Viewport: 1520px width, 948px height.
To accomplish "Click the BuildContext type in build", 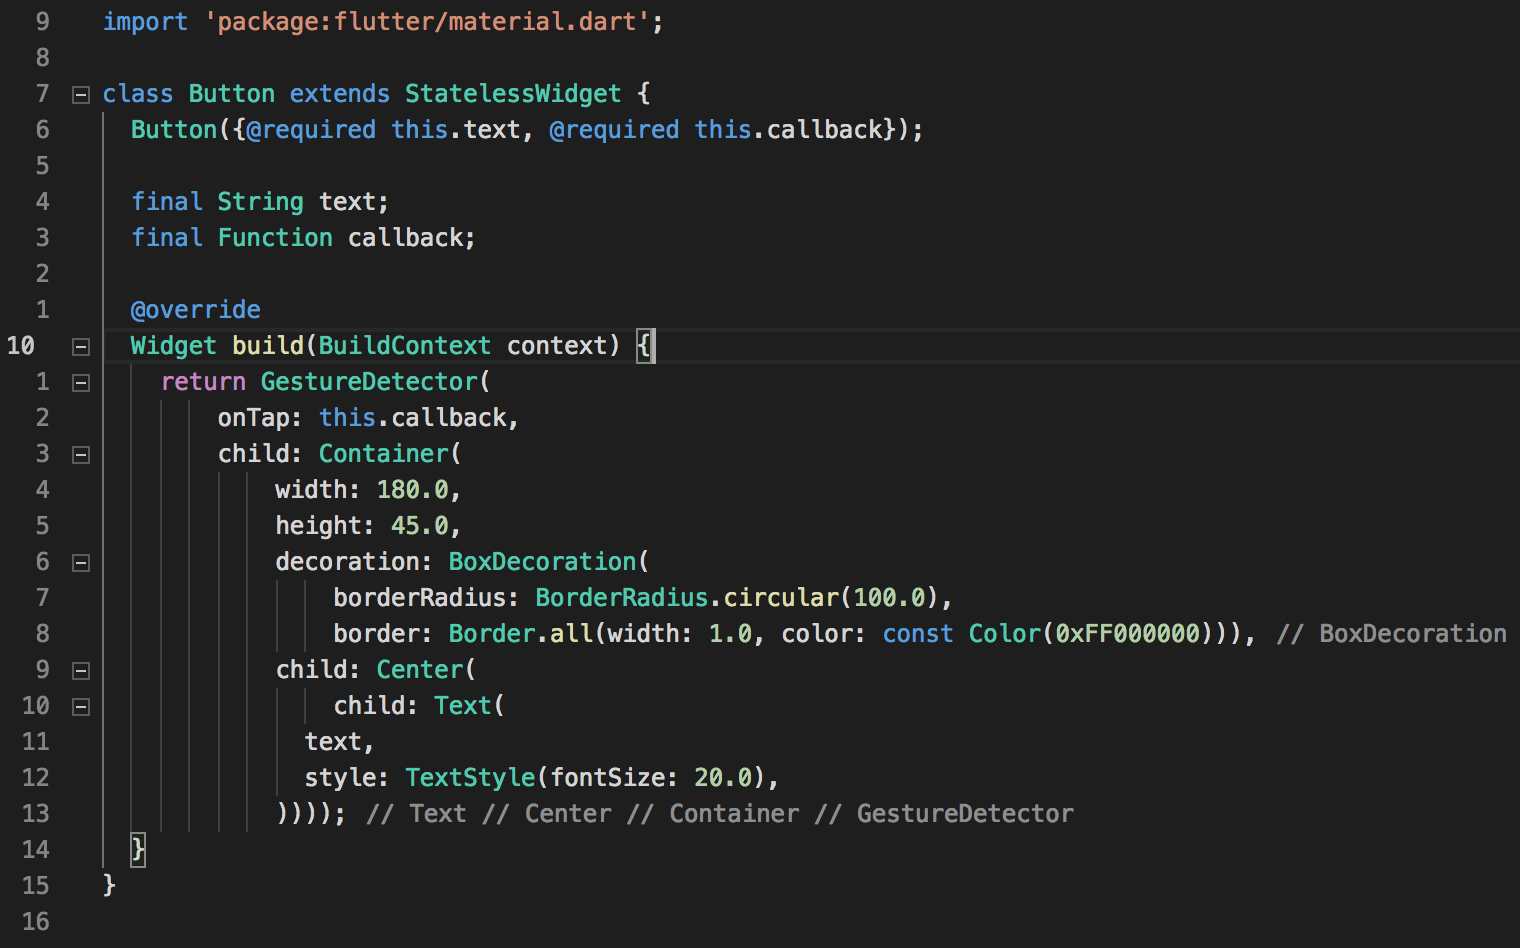I will 404,346.
